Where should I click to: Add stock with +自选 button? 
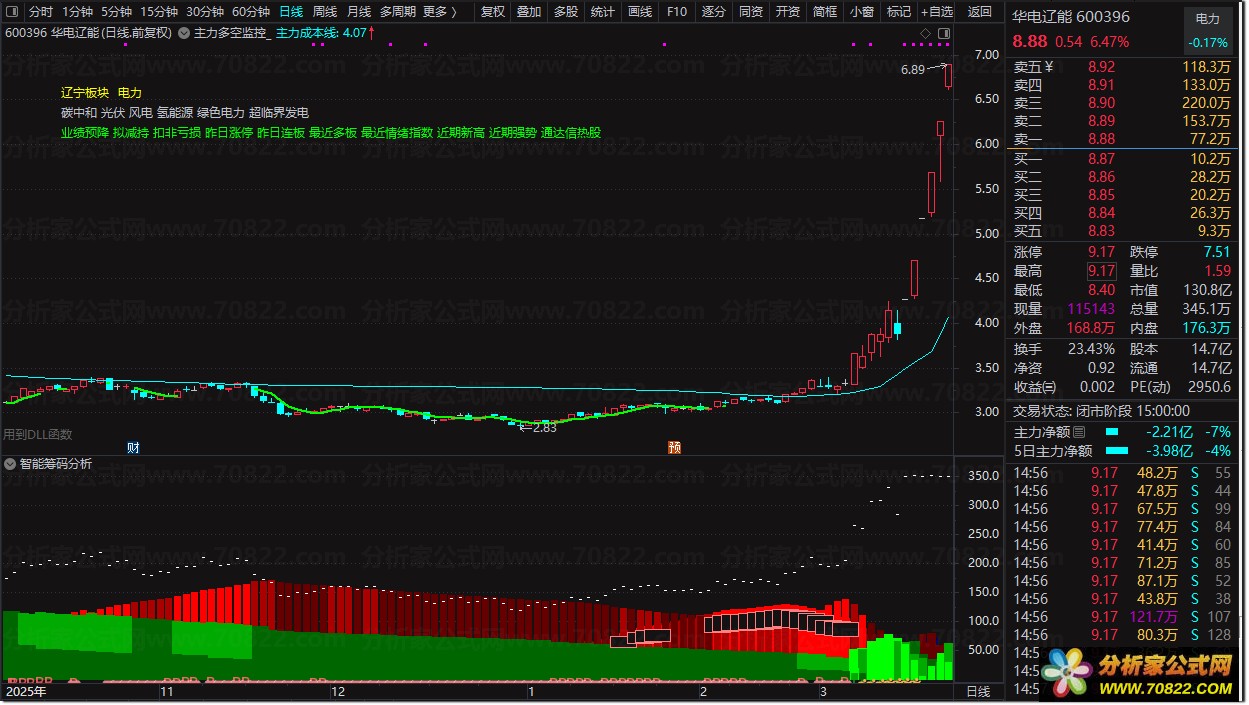pos(937,12)
